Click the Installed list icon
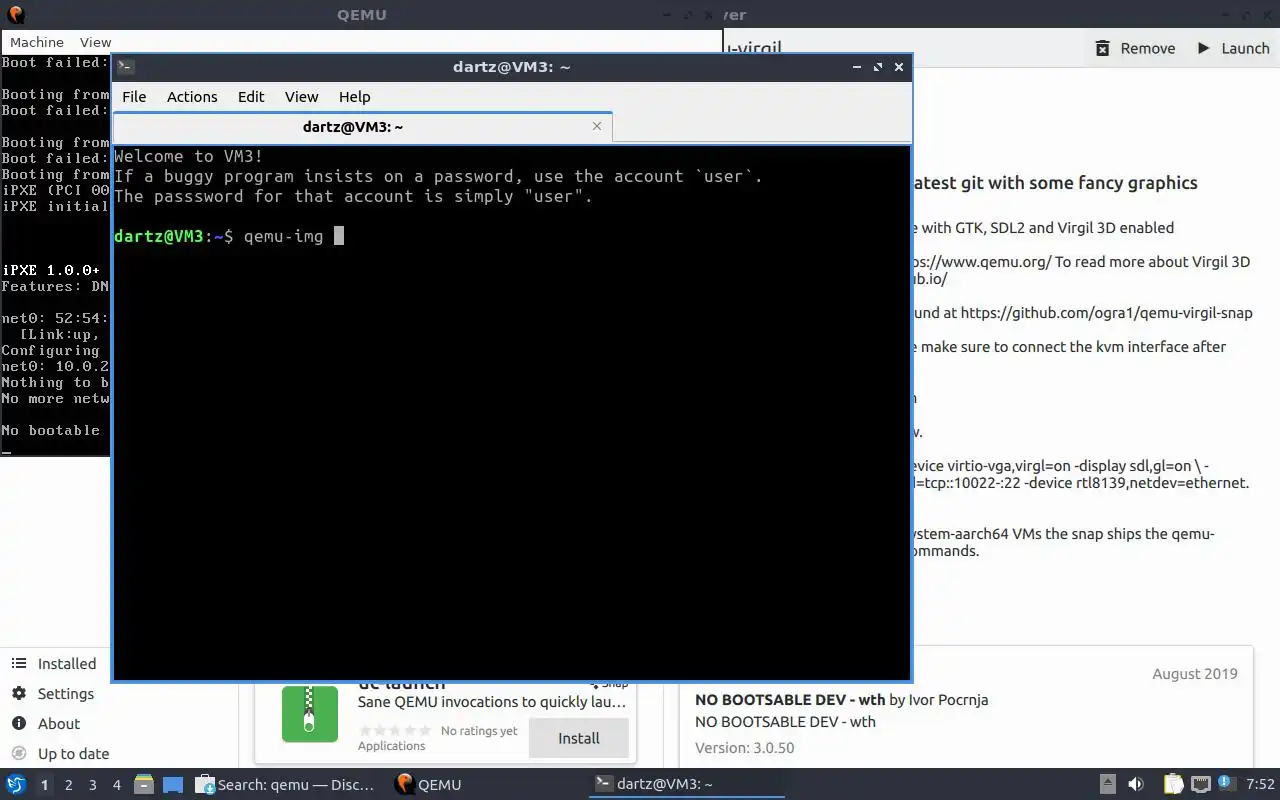The image size is (1280, 800). [x=19, y=664]
